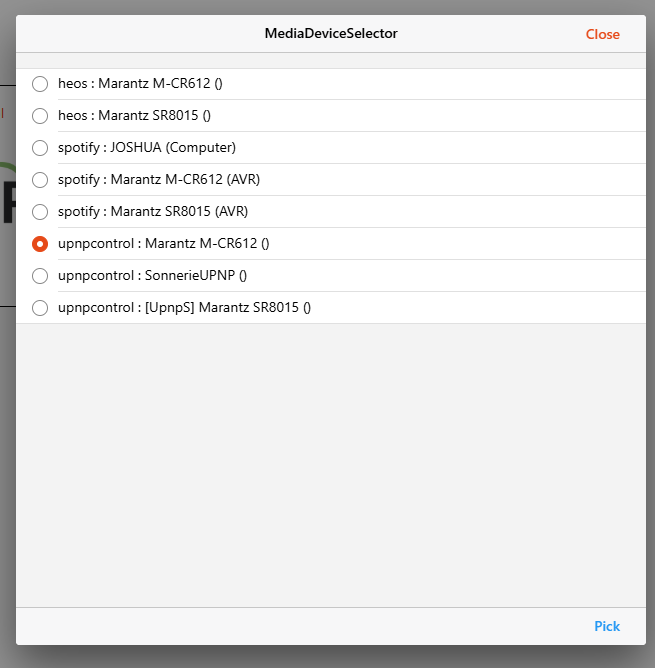The width and height of the screenshot is (655, 668).
Task: Click 'spotify : Marantz M-CR612 (AVR)' label text
Action: point(159,179)
